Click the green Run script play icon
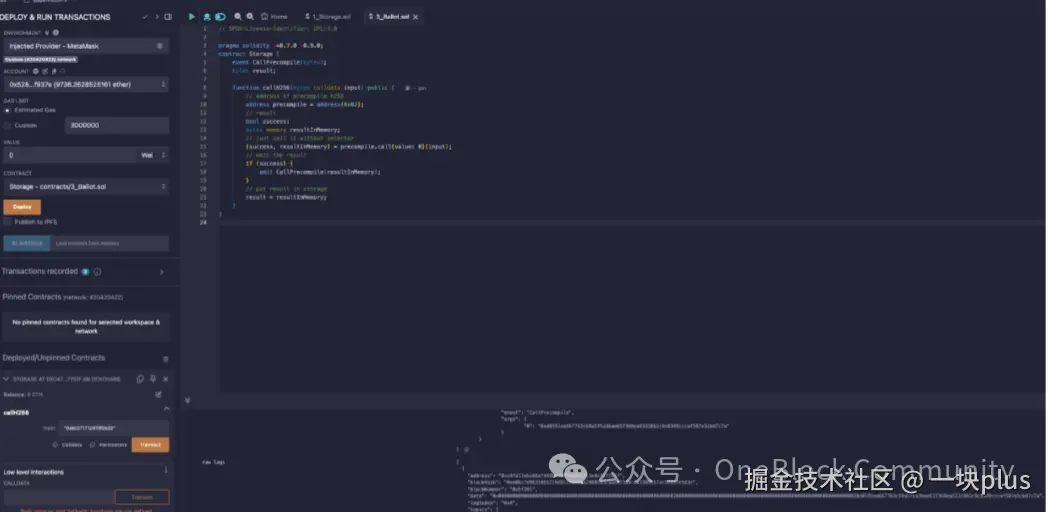The image size is (1048, 512). pyautogui.click(x=192, y=17)
